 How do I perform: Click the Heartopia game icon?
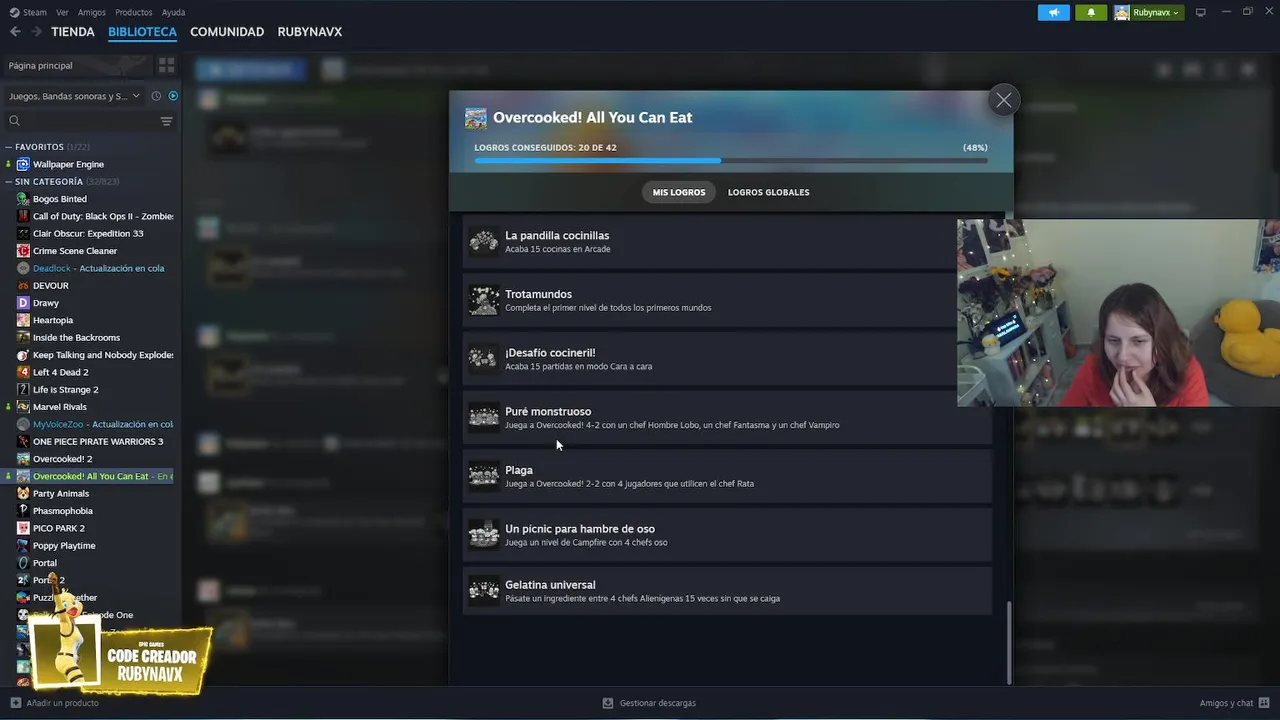pyautogui.click(x=23, y=320)
